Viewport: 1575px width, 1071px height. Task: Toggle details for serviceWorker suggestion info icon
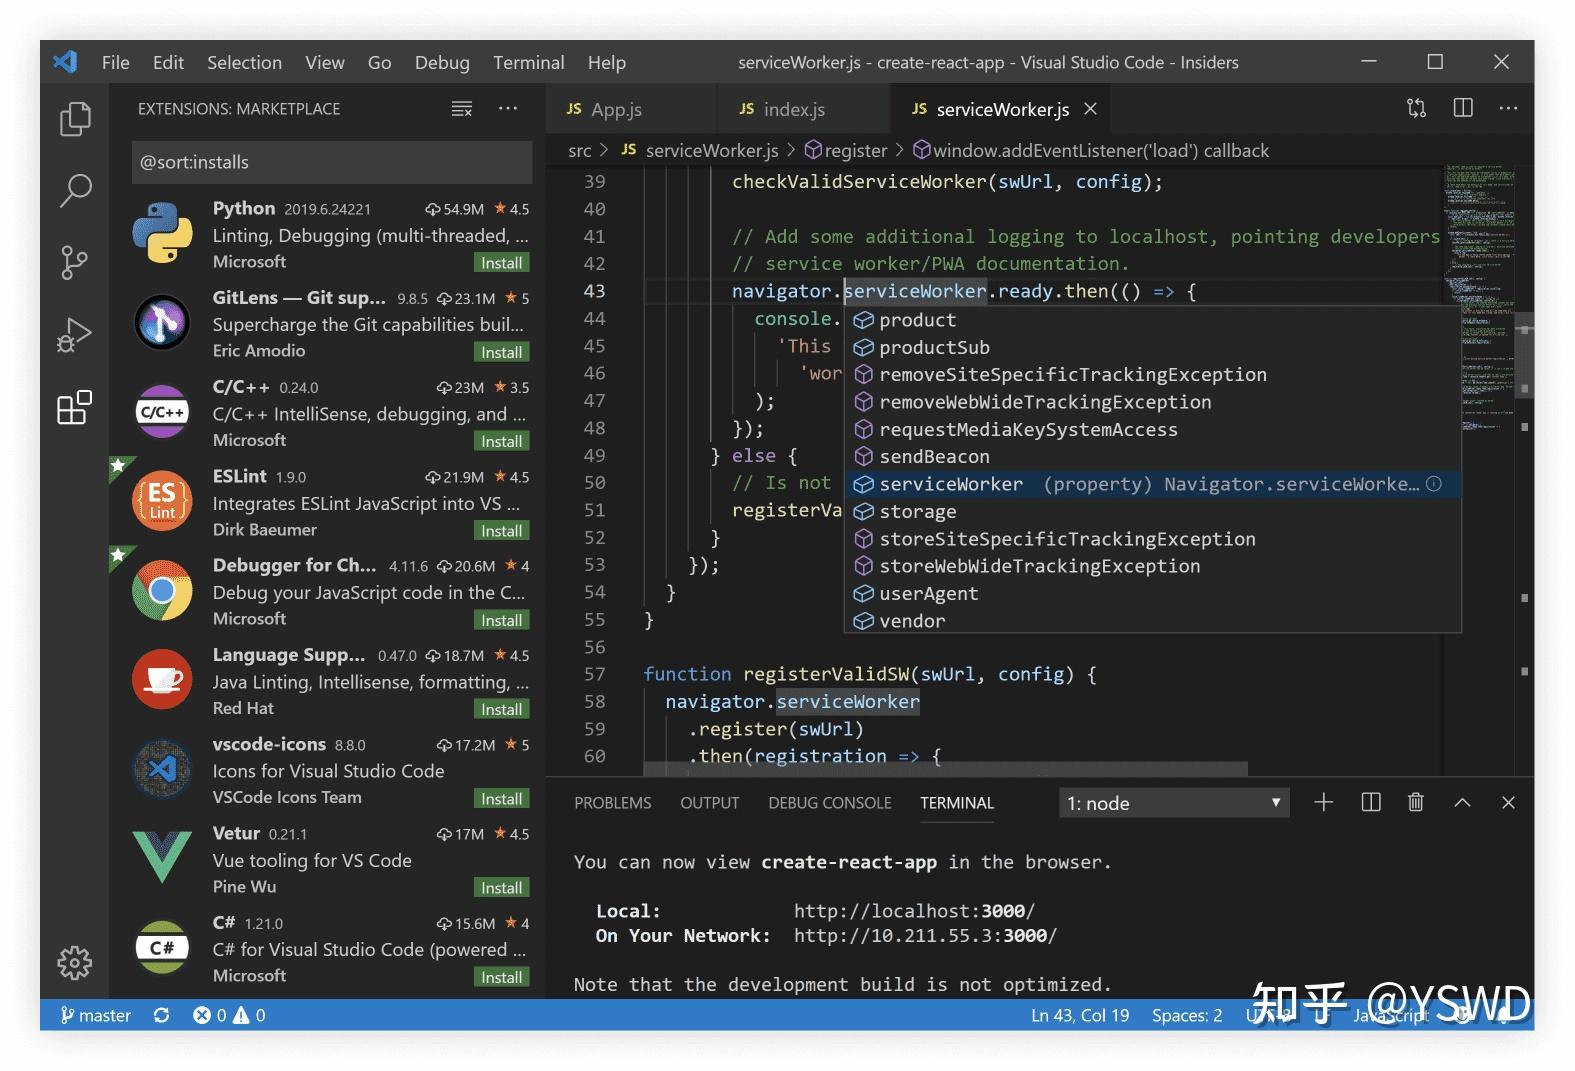pos(1434,484)
